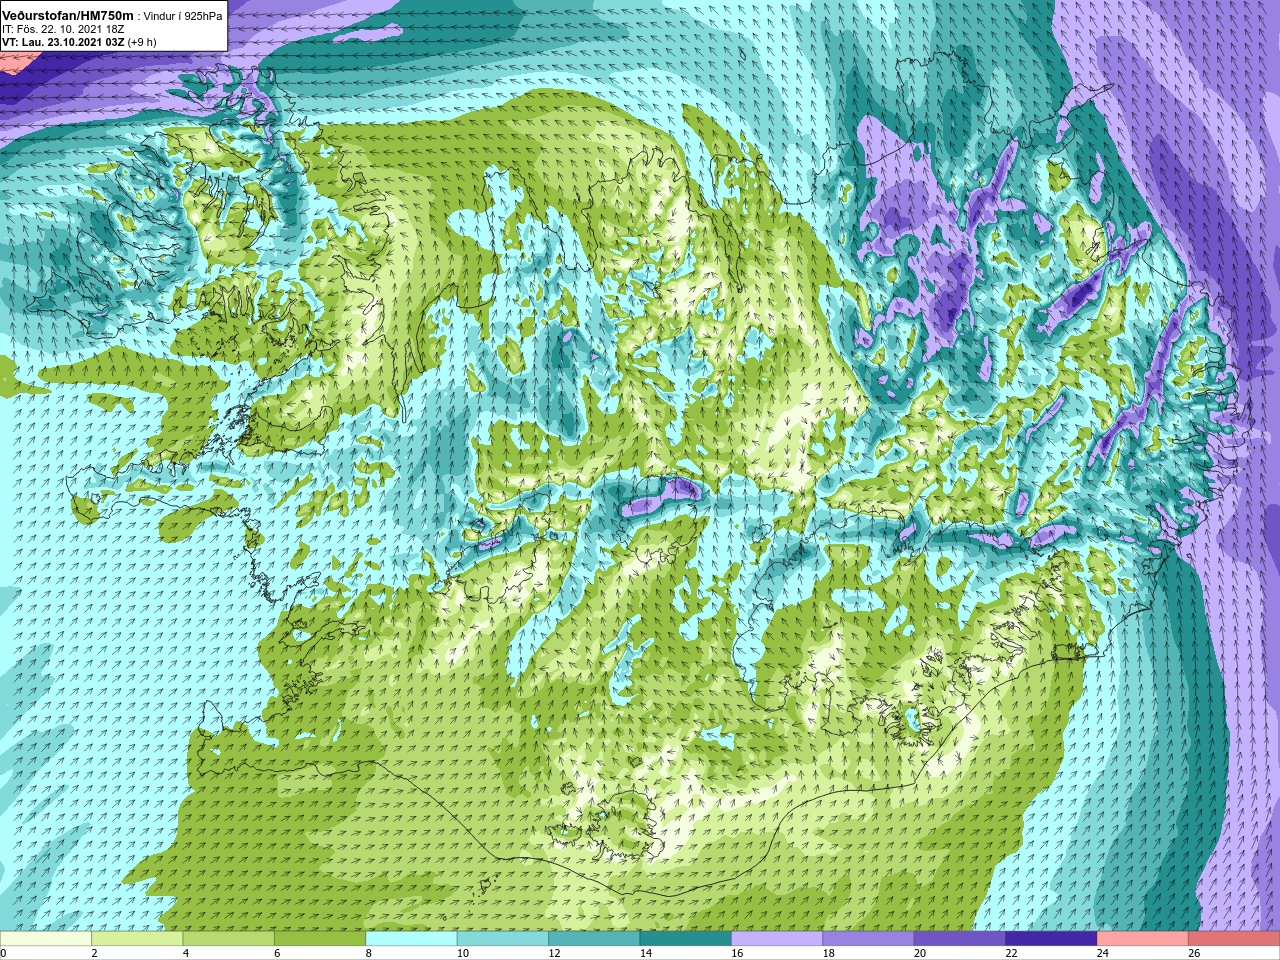The image size is (1280, 960).
Task: Click the medium purple 18–20 legend swatch
Action: pos(868,939)
